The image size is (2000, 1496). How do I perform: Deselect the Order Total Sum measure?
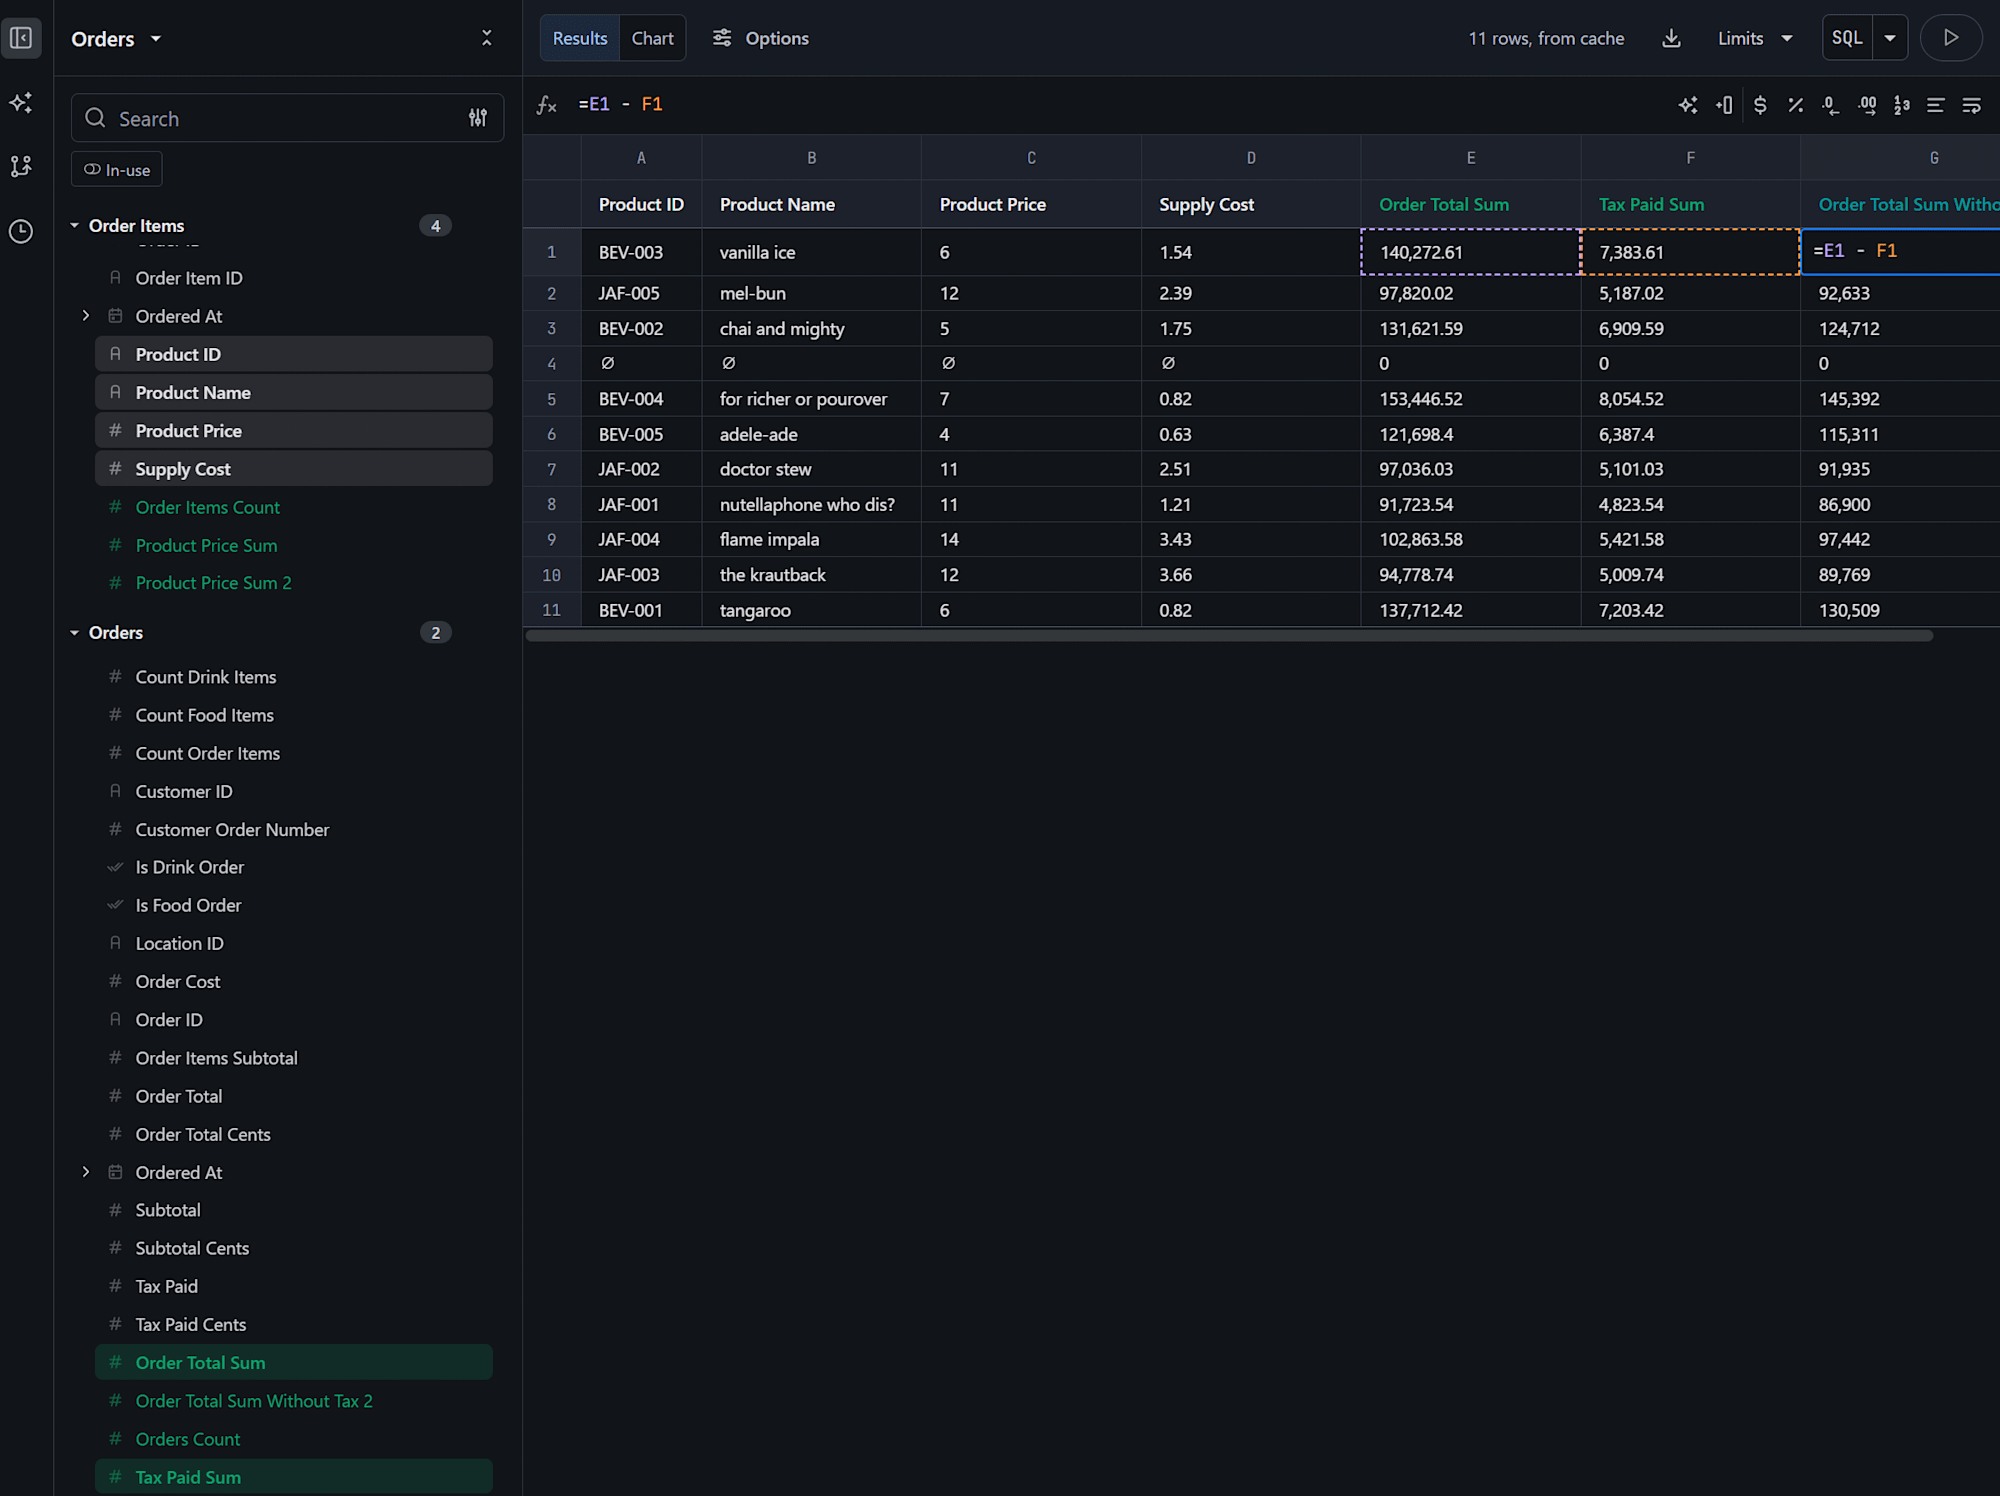pos(294,1362)
